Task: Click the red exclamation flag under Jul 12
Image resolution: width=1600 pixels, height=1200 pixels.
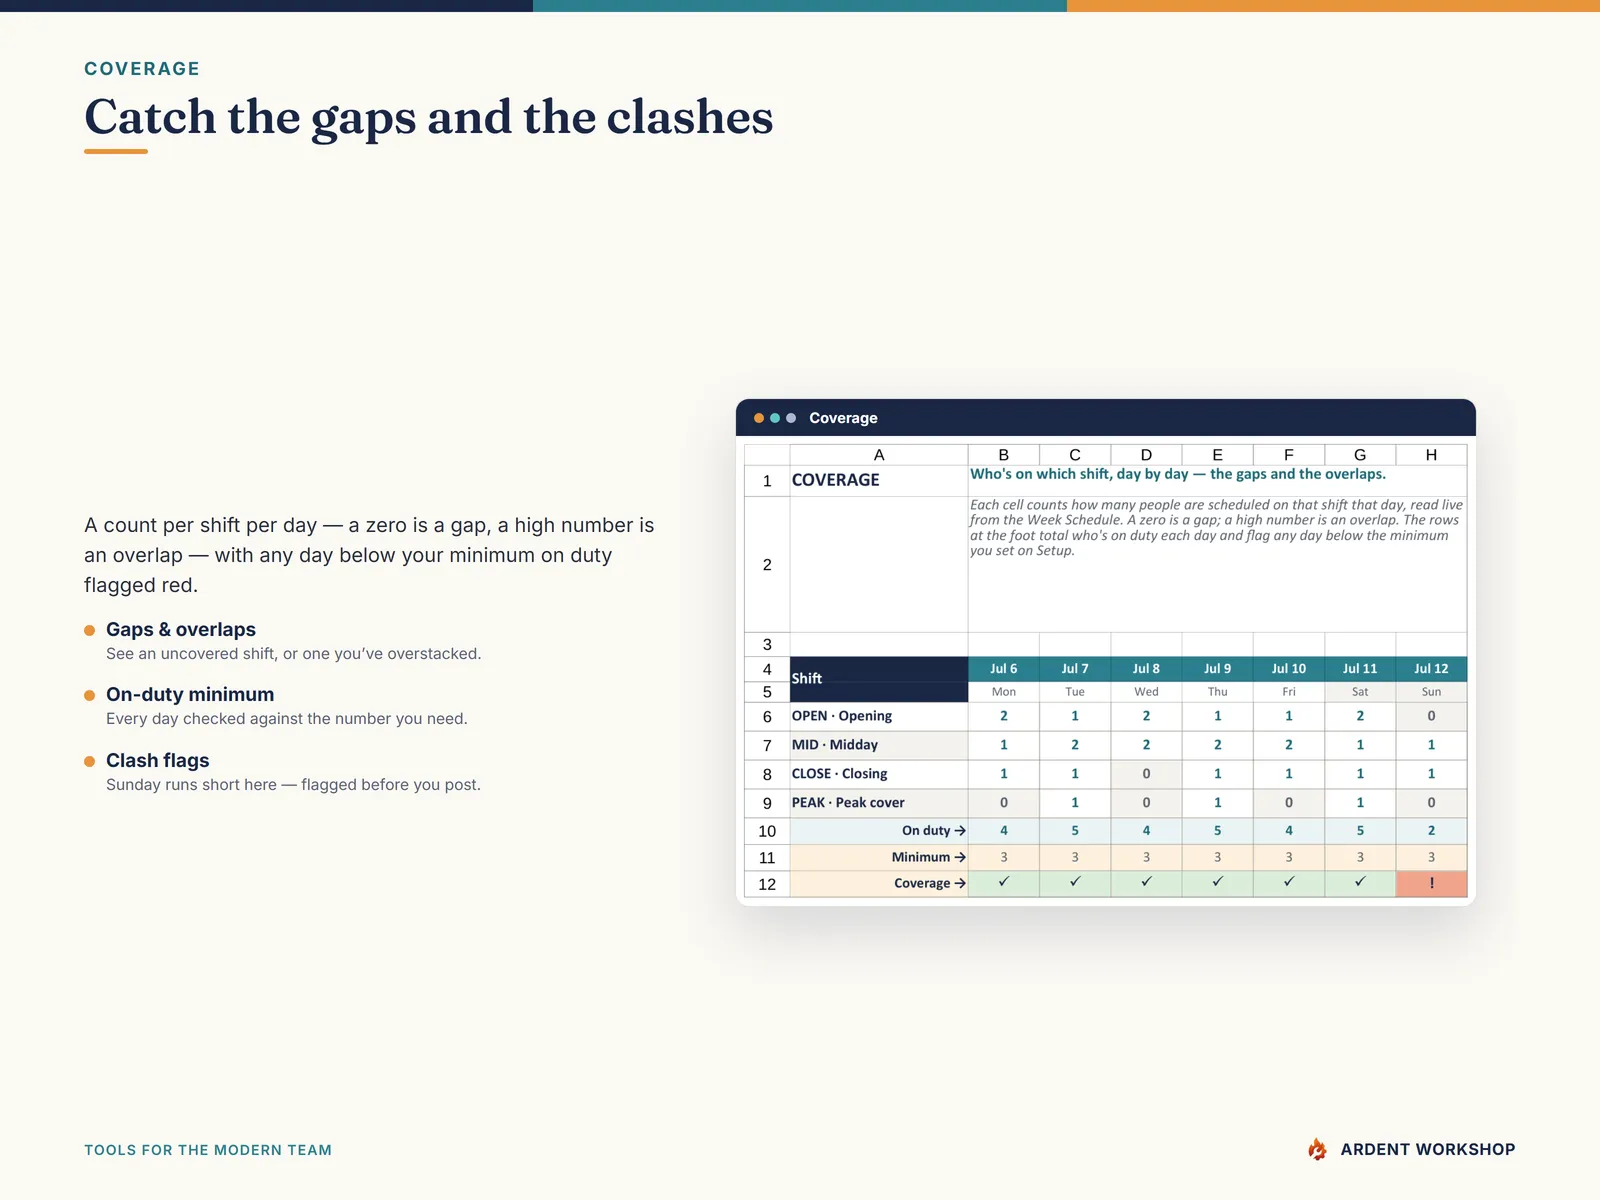Action: [x=1431, y=883]
